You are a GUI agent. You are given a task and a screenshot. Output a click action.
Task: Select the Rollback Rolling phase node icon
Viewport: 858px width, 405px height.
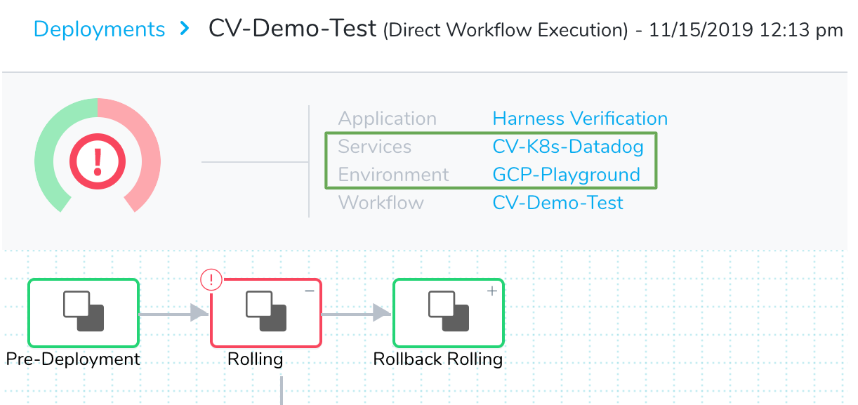pos(449,313)
